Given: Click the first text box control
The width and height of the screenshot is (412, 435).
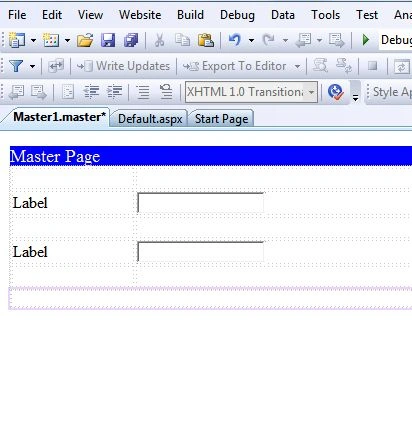Looking at the screenshot, I should point(200,202).
